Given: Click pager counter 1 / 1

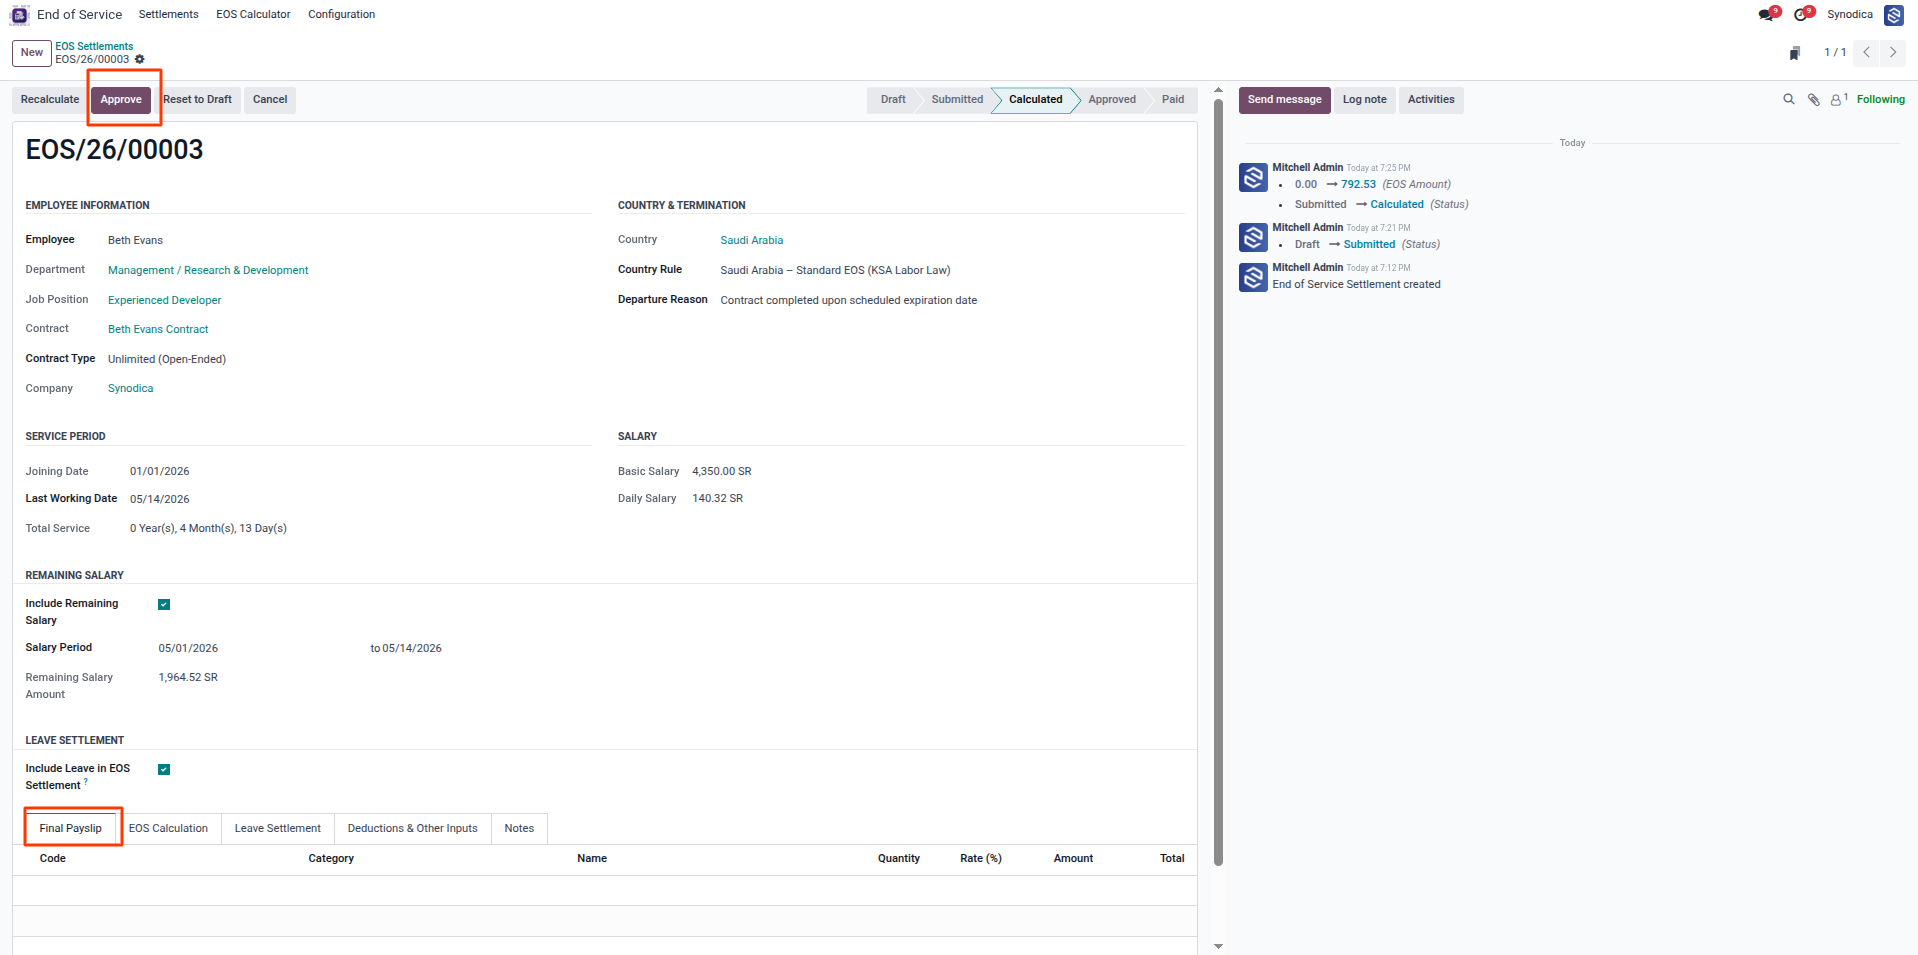Looking at the screenshot, I should coord(1835,53).
